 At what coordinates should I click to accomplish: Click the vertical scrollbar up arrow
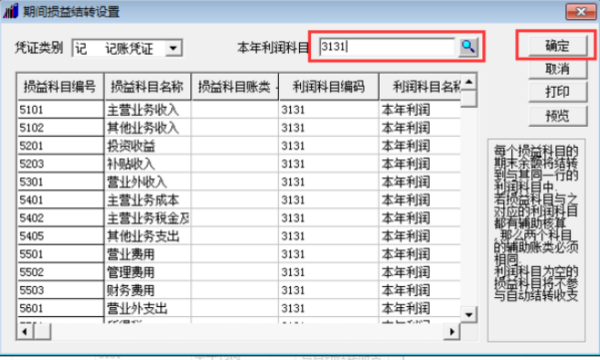click(x=469, y=81)
